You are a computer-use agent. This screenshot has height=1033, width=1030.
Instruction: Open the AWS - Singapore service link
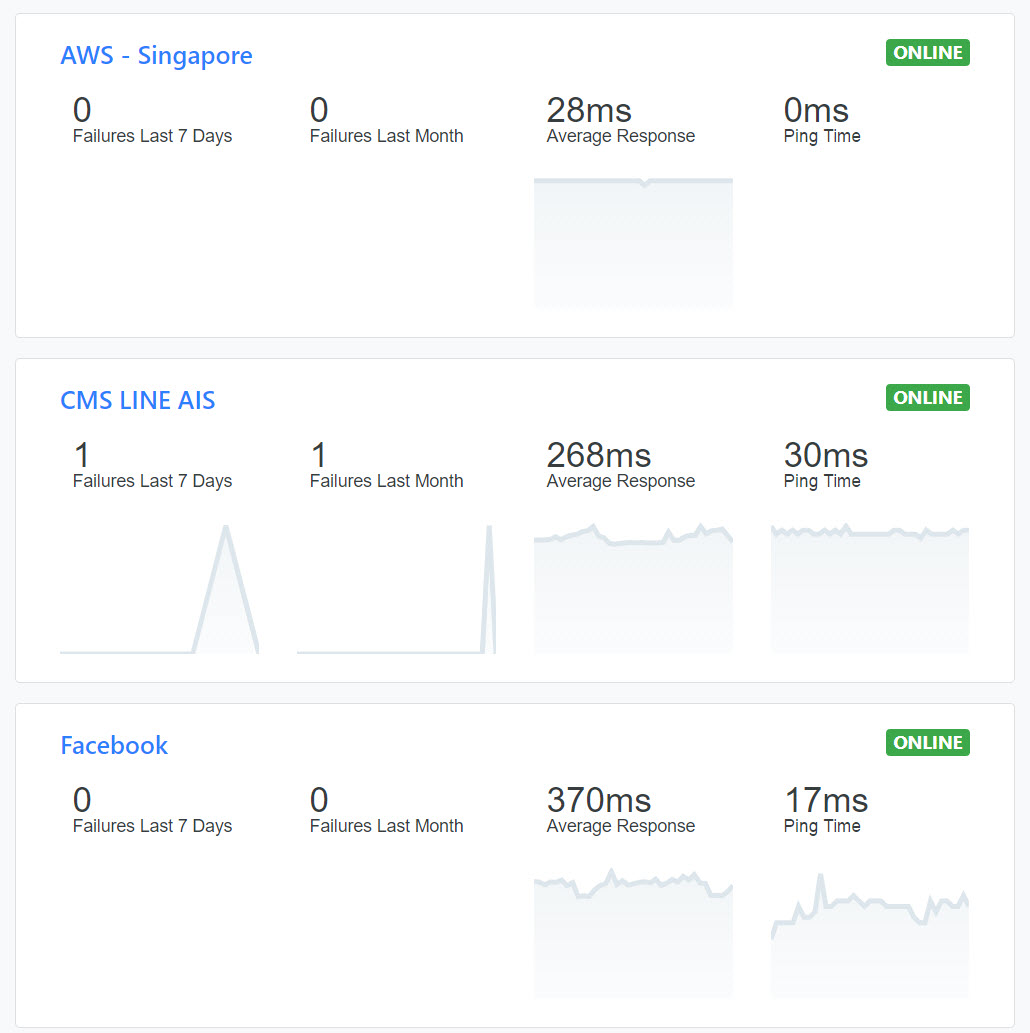pos(156,55)
